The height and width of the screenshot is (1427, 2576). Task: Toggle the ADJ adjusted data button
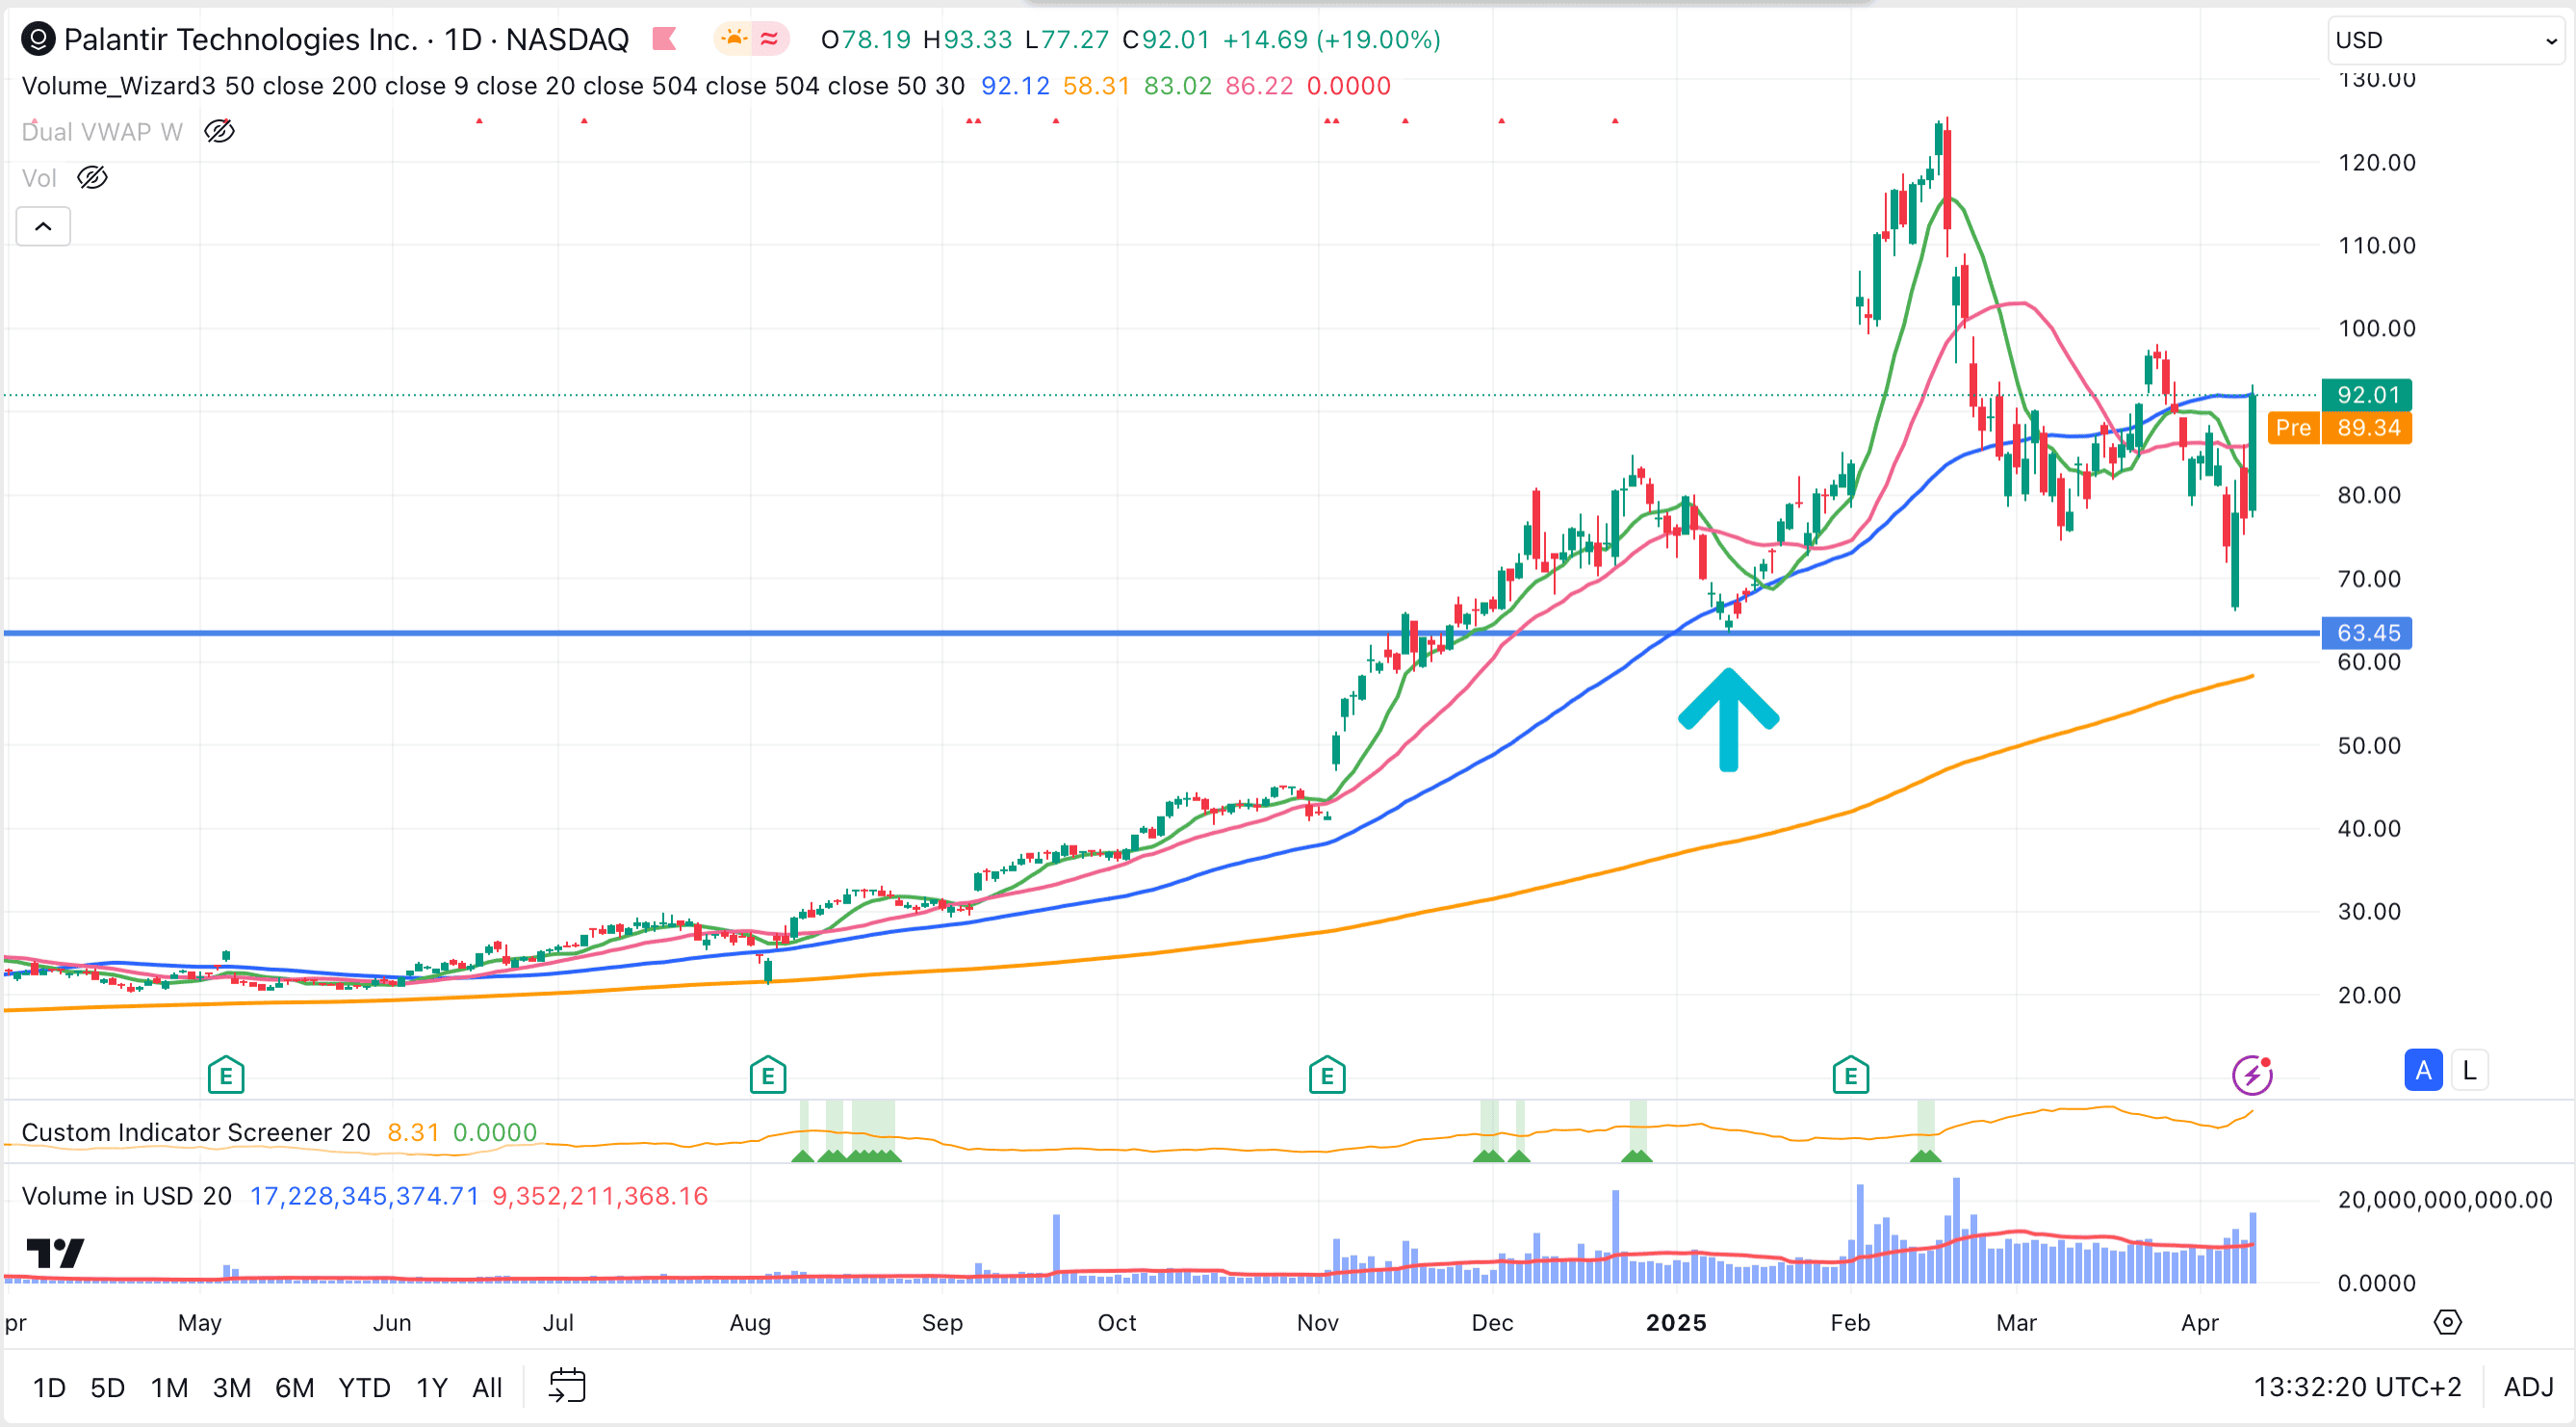click(2528, 1387)
